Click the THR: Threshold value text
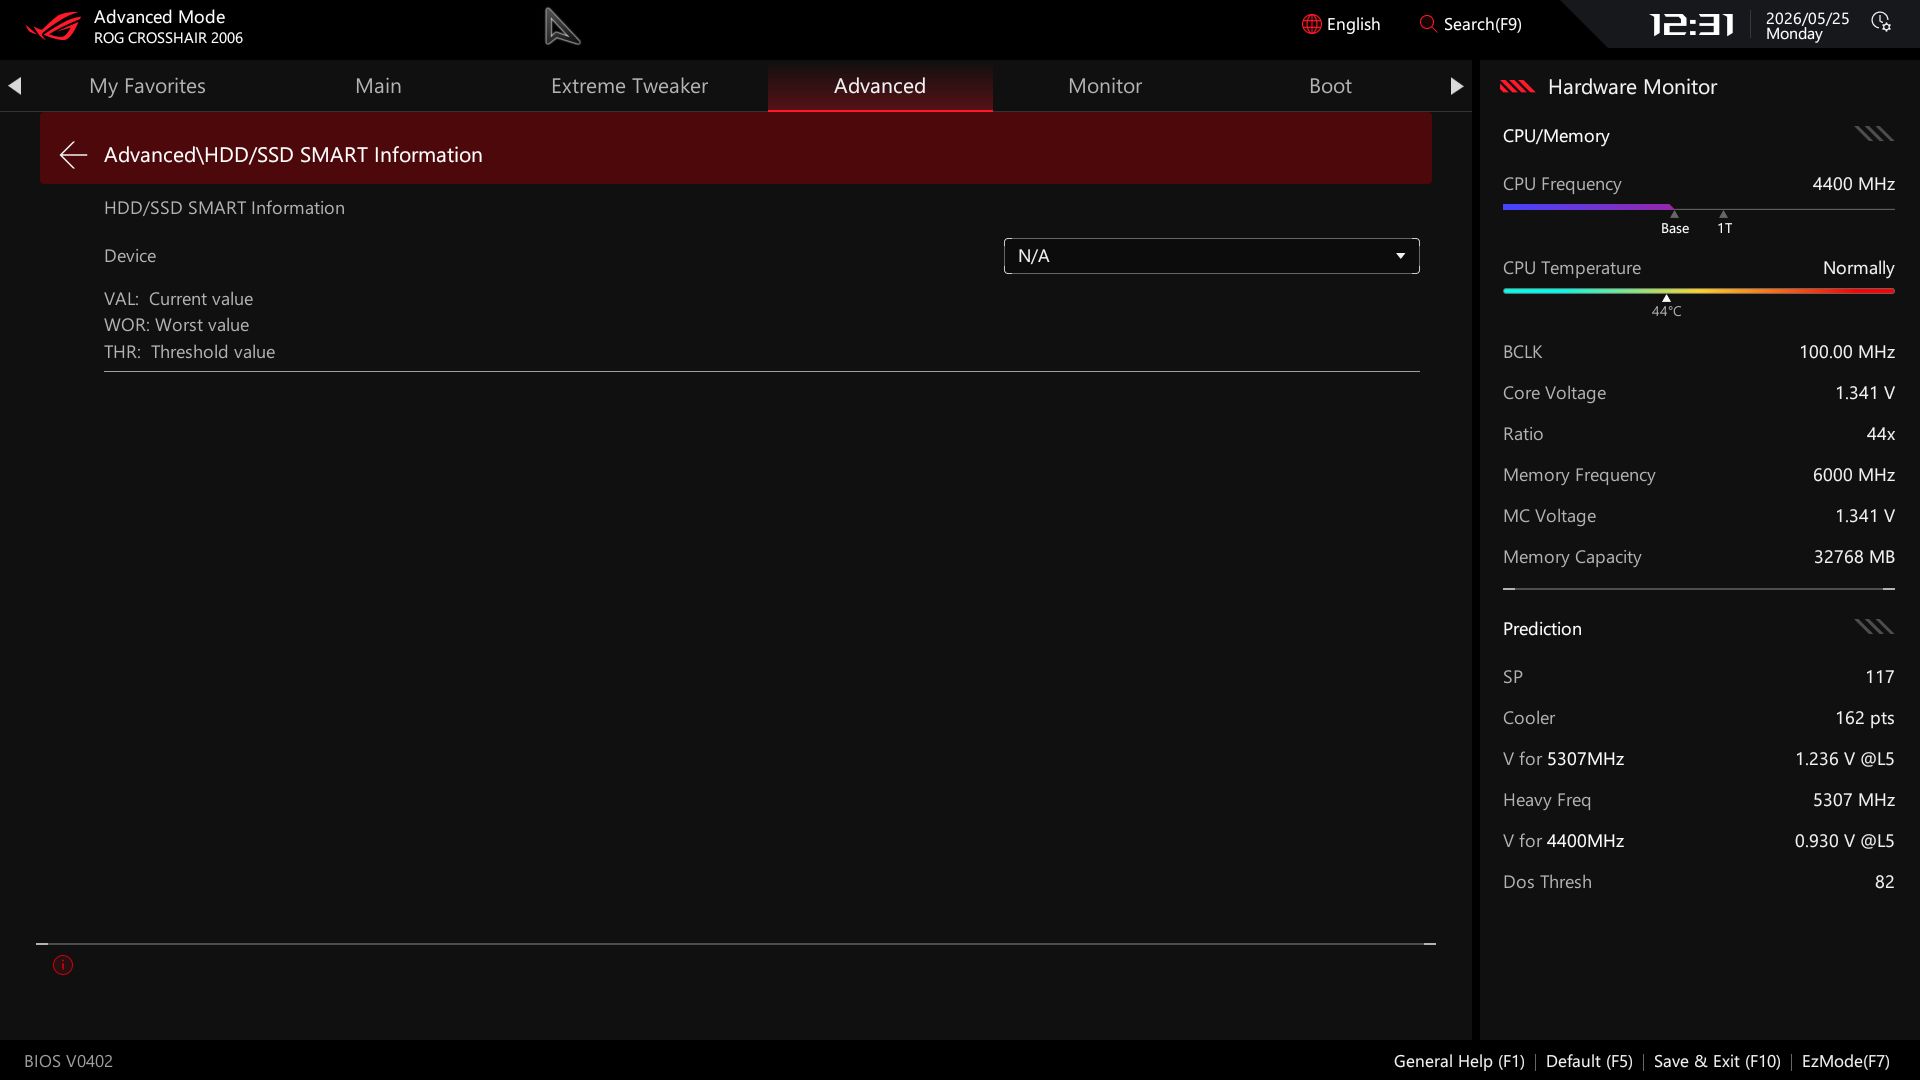This screenshot has width=1920, height=1080. tap(189, 352)
